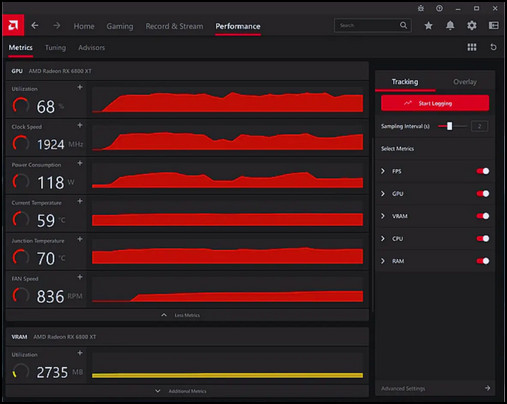Click the Advanced Settings arrow icon
This screenshot has height=404, width=507.
(487, 388)
